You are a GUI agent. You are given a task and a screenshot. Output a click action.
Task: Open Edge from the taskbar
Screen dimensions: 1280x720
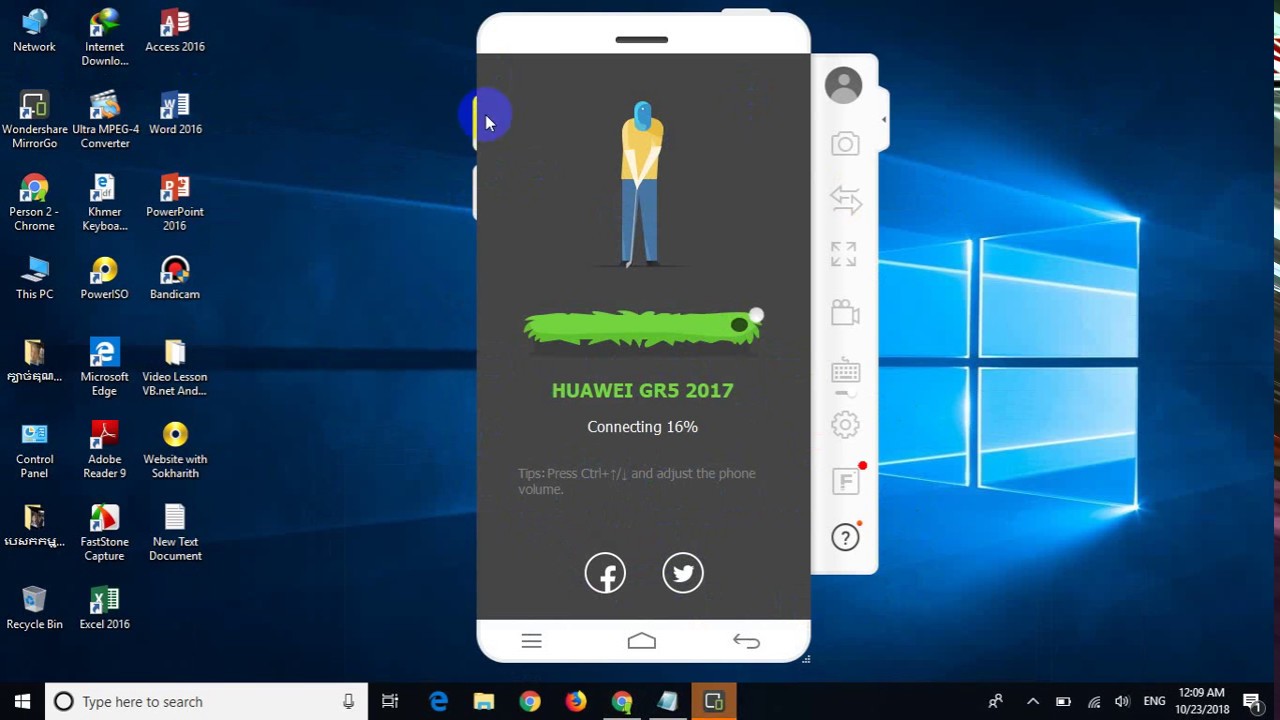pyautogui.click(x=438, y=701)
